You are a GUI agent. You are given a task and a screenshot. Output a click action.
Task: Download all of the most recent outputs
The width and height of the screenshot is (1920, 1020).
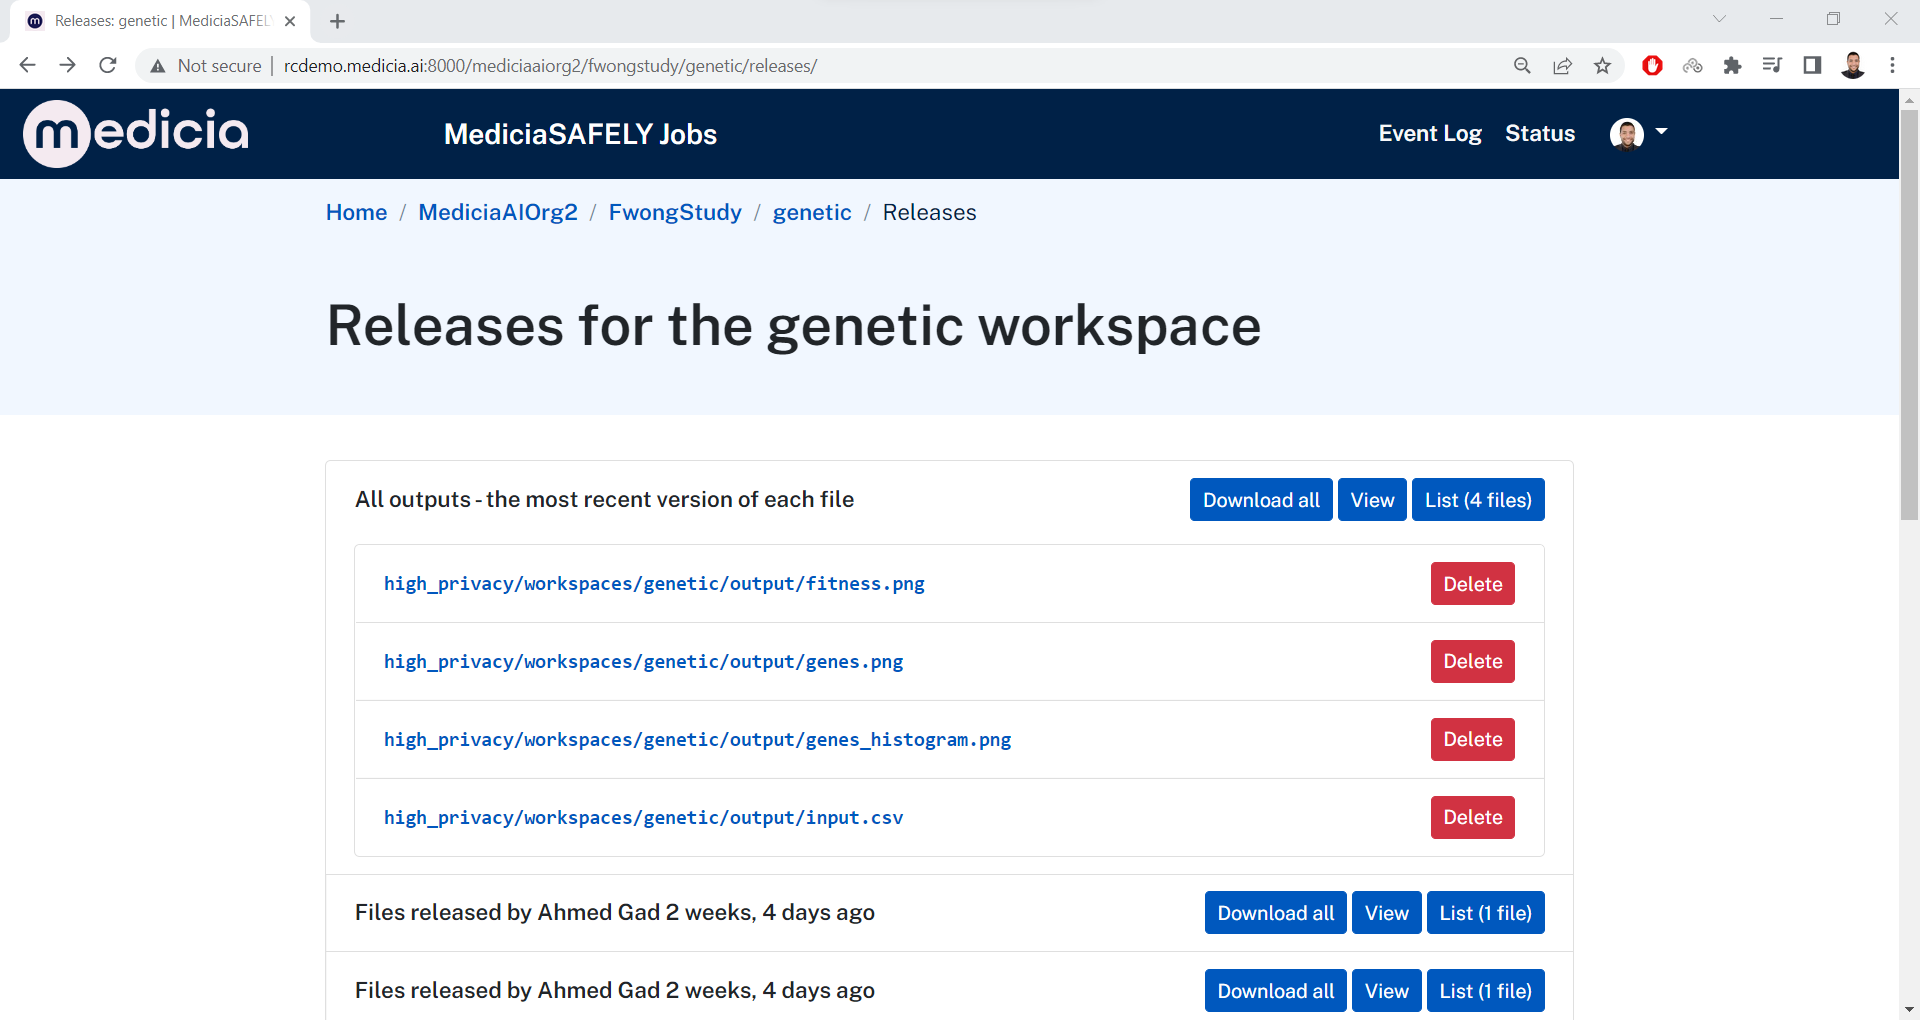coord(1261,500)
